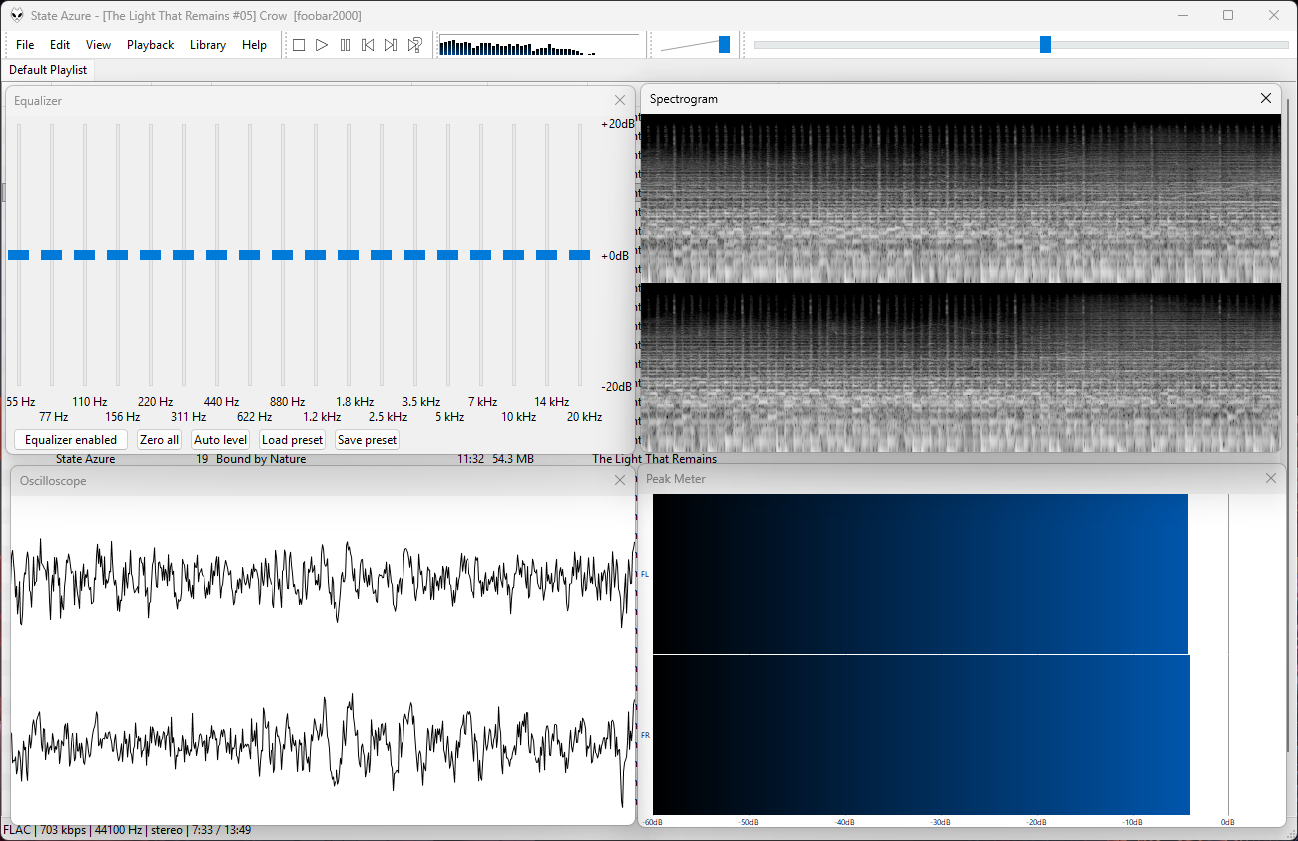
Task: Skip to the previous track
Action: [368, 45]
